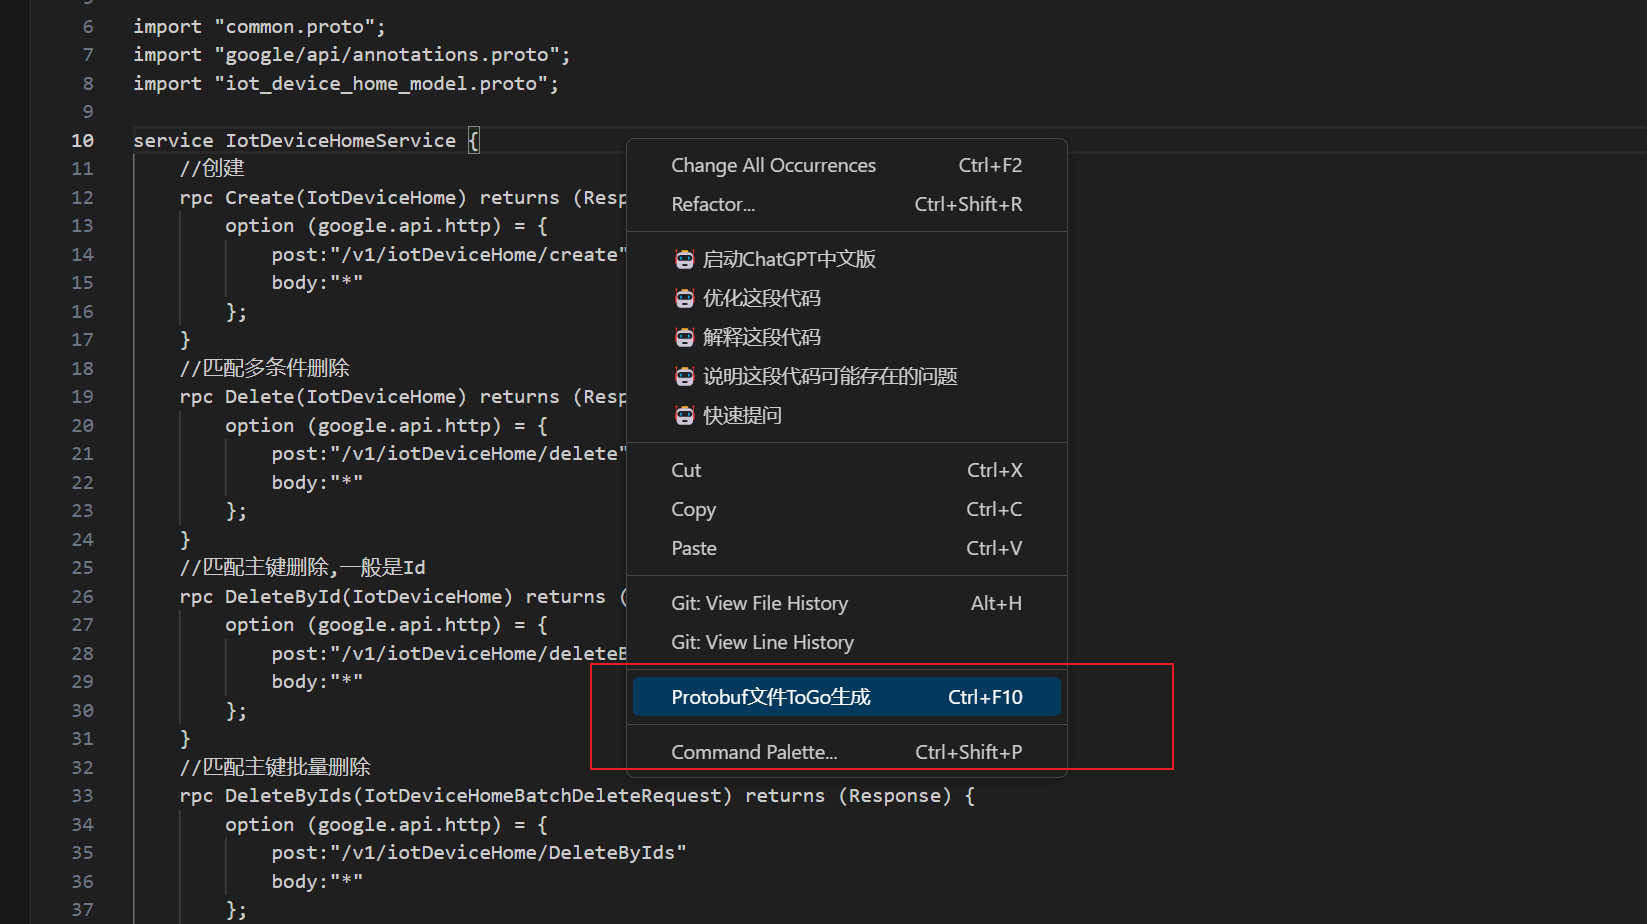Screen dimensions: 1647x924
Task: Click comment //匹配多条件删除
Action: [x=264, y=369]
